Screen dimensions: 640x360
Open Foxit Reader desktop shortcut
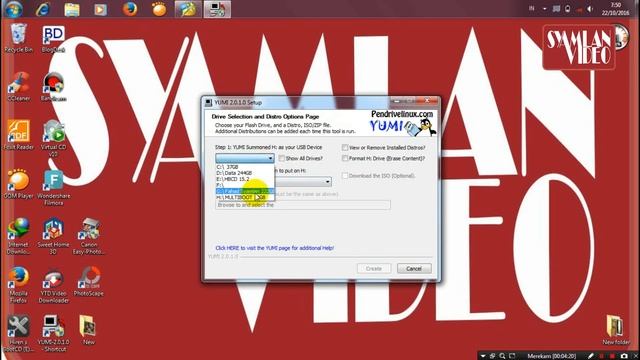[18, 135]
